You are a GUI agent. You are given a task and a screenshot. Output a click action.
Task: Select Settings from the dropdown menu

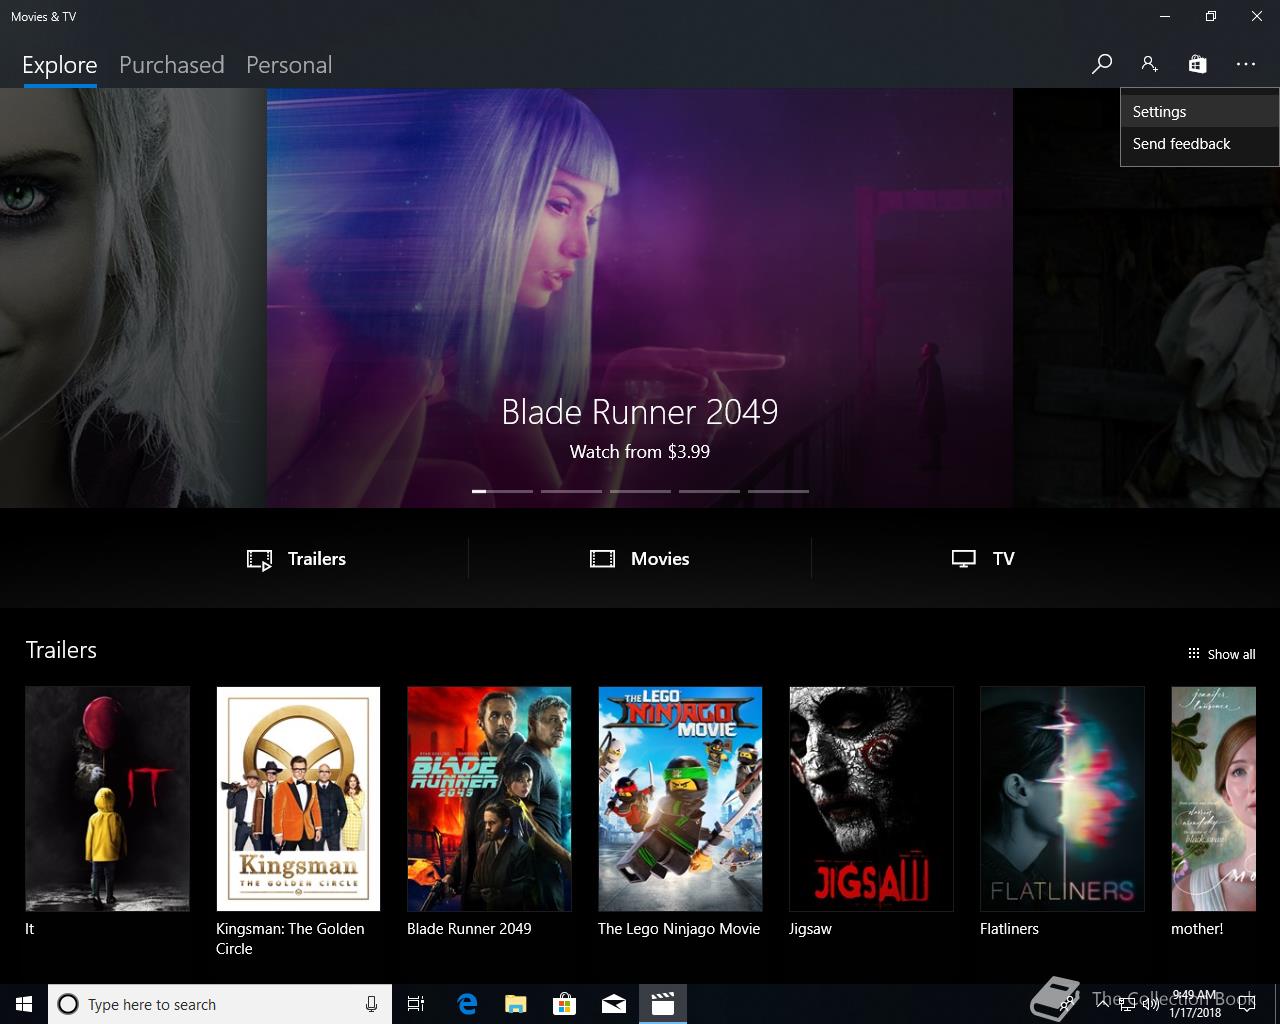tap(1199, 112)
